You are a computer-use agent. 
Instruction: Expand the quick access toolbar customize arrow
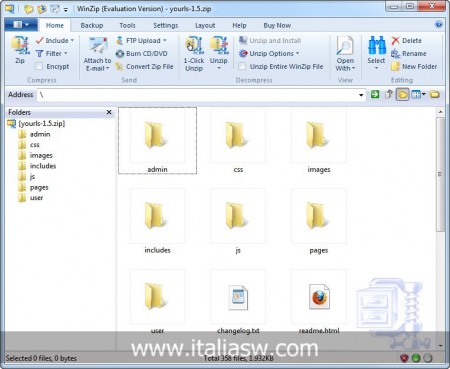click(x=66, y=9)
